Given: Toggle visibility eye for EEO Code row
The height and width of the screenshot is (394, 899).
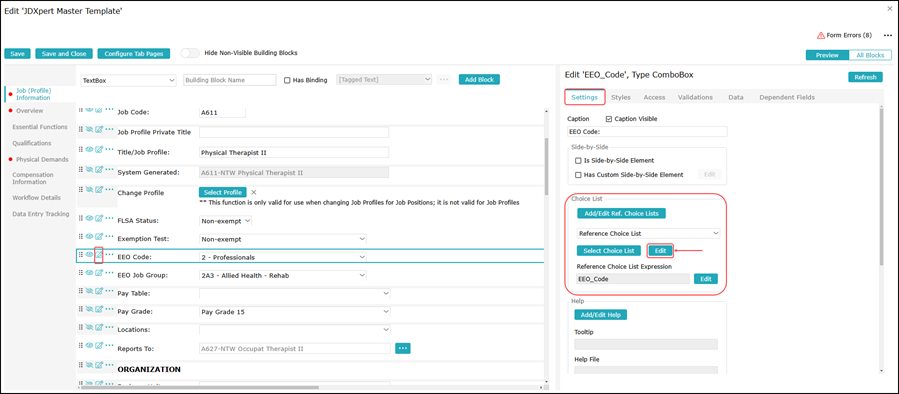Looking at the screenshot, I should [89, 255].
